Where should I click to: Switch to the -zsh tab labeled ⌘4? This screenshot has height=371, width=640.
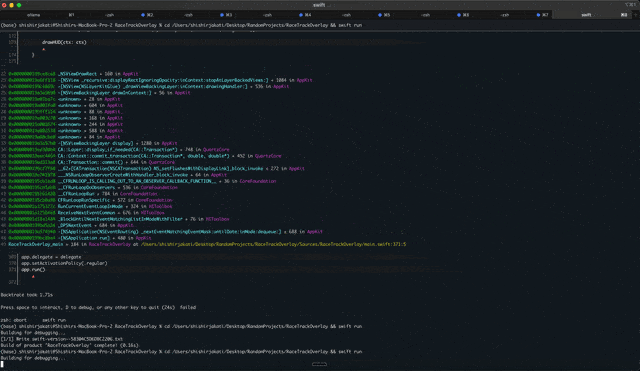click(276, 15)
